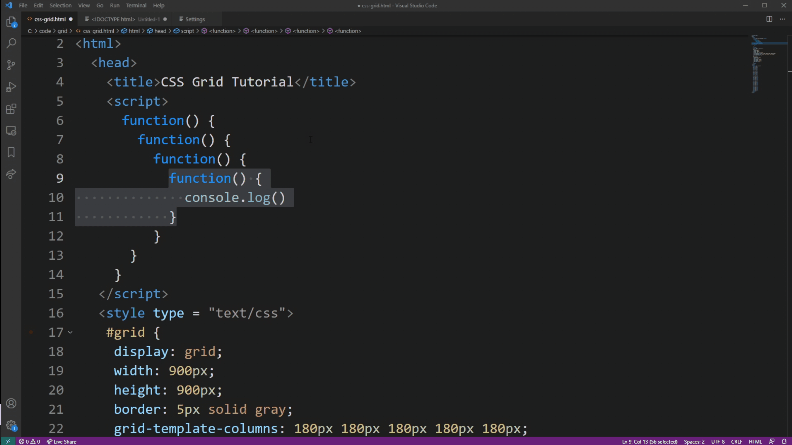This screenshot has height=445, width=792.
Task: Open the Live Share view icon in activity bar
Action: [11, 174]
